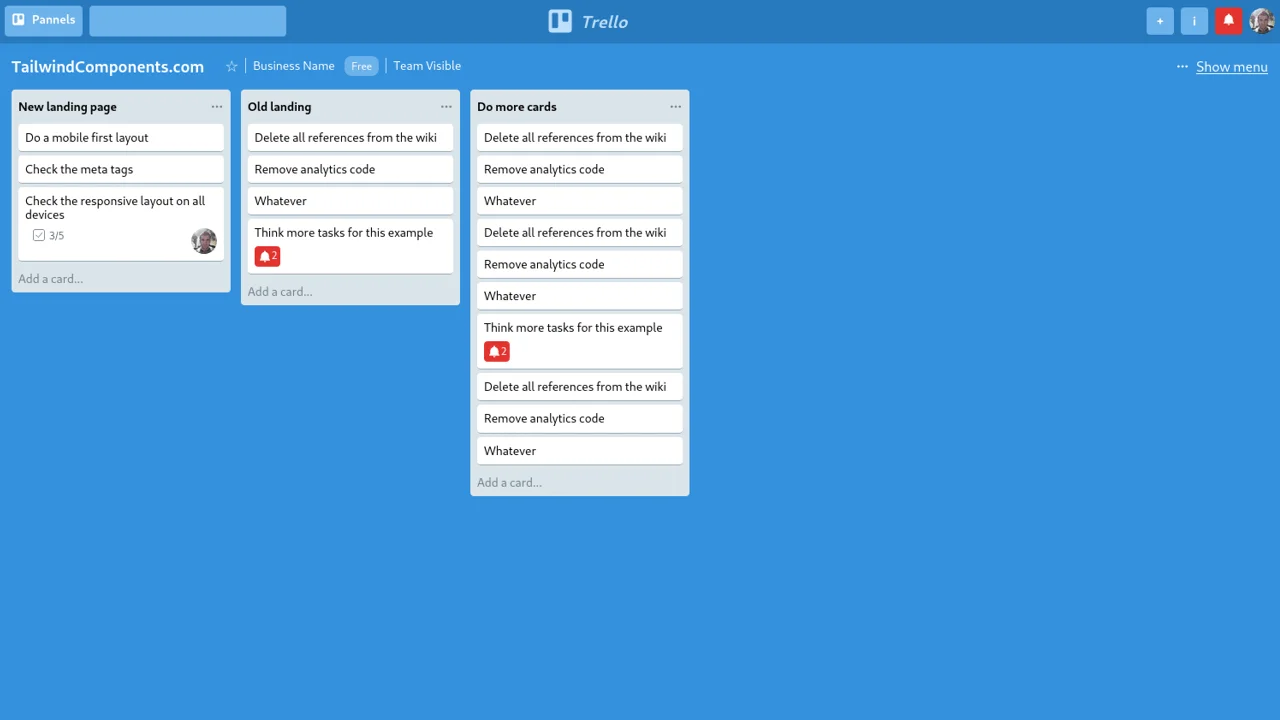
Task: Click the notification badge under Think more tasks
Action: pyautogui.click(x=497, y=351)
